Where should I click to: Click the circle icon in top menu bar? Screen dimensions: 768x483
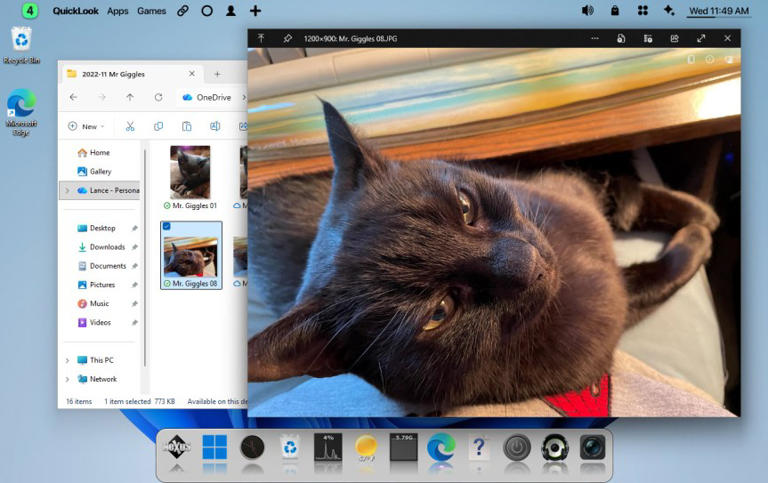click(x=207, y=10)
